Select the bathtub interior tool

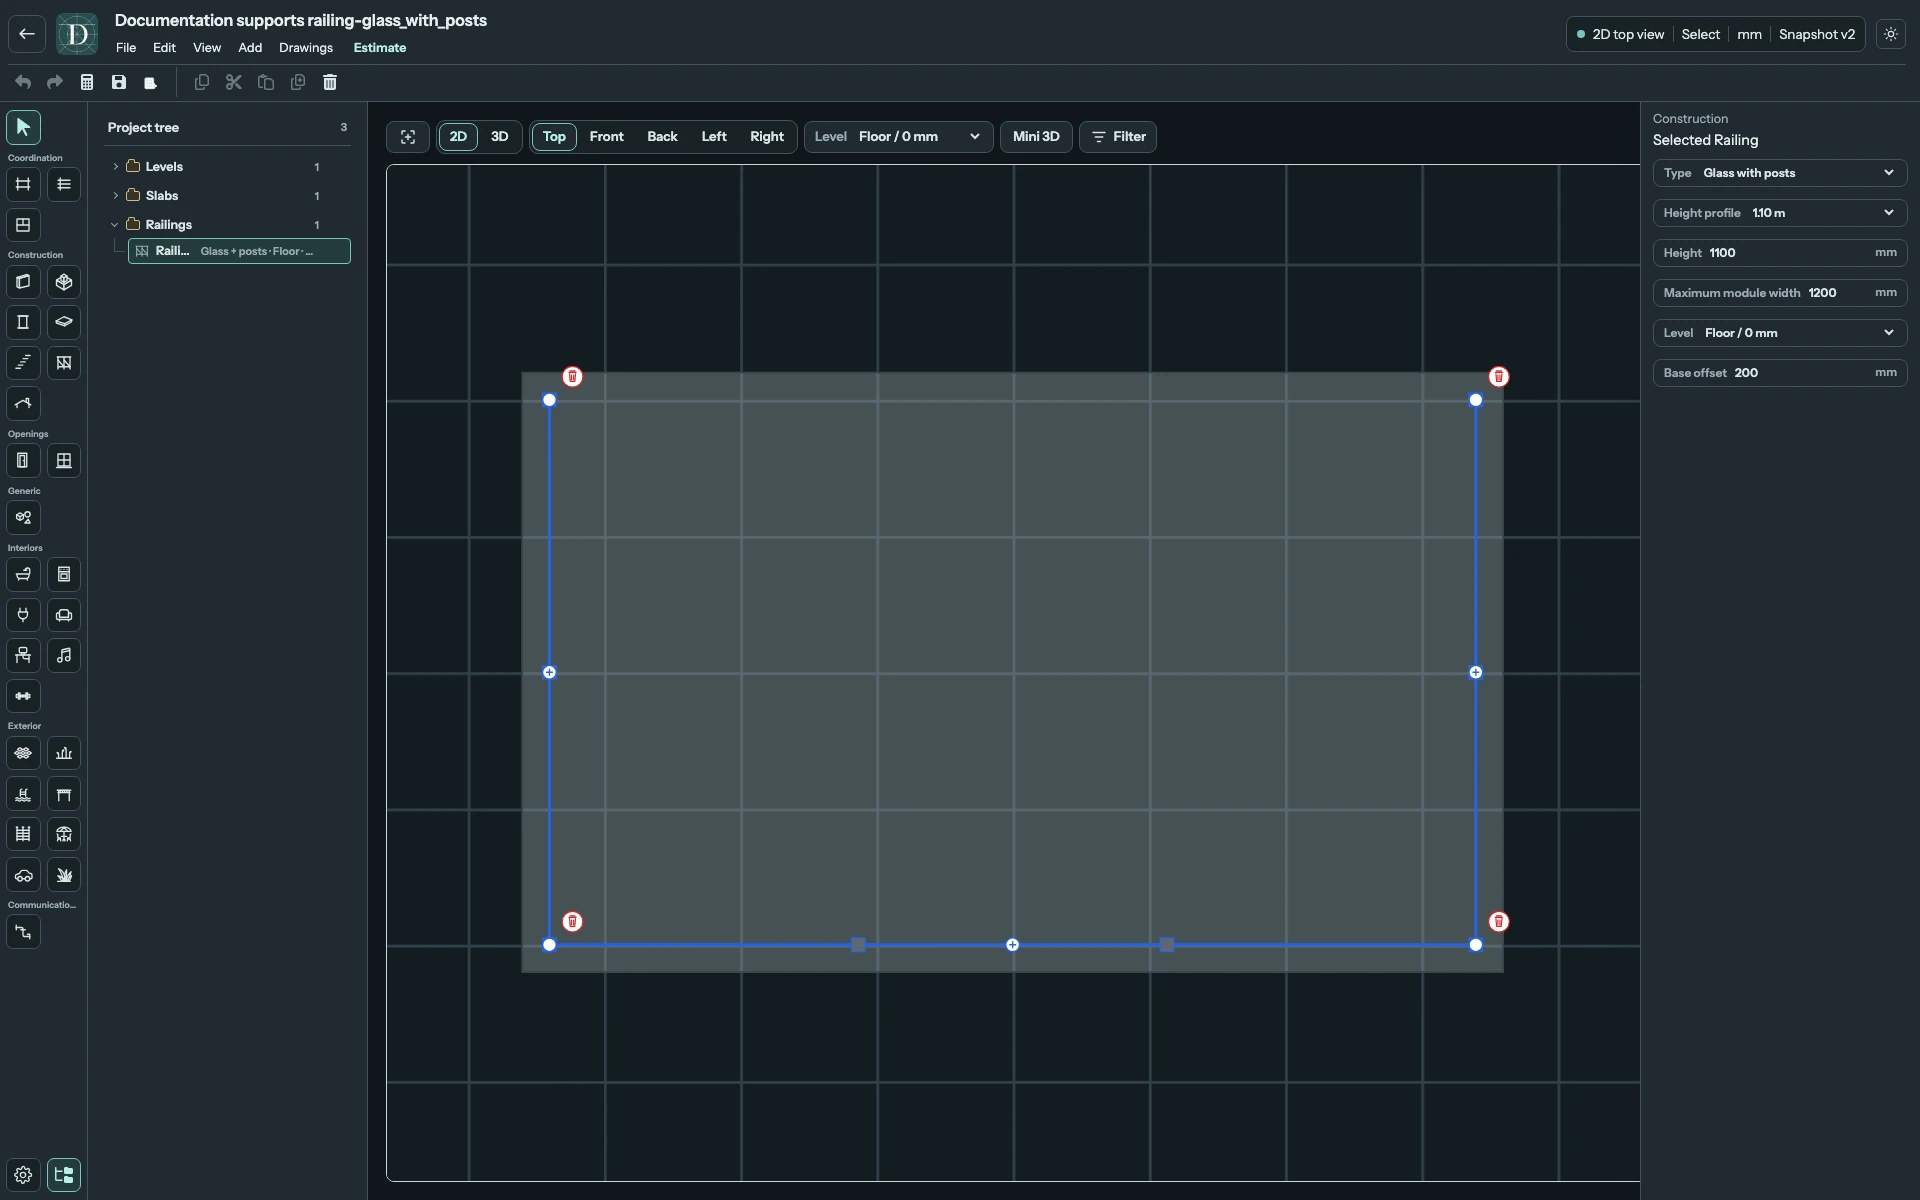click(x=23, y=575)
